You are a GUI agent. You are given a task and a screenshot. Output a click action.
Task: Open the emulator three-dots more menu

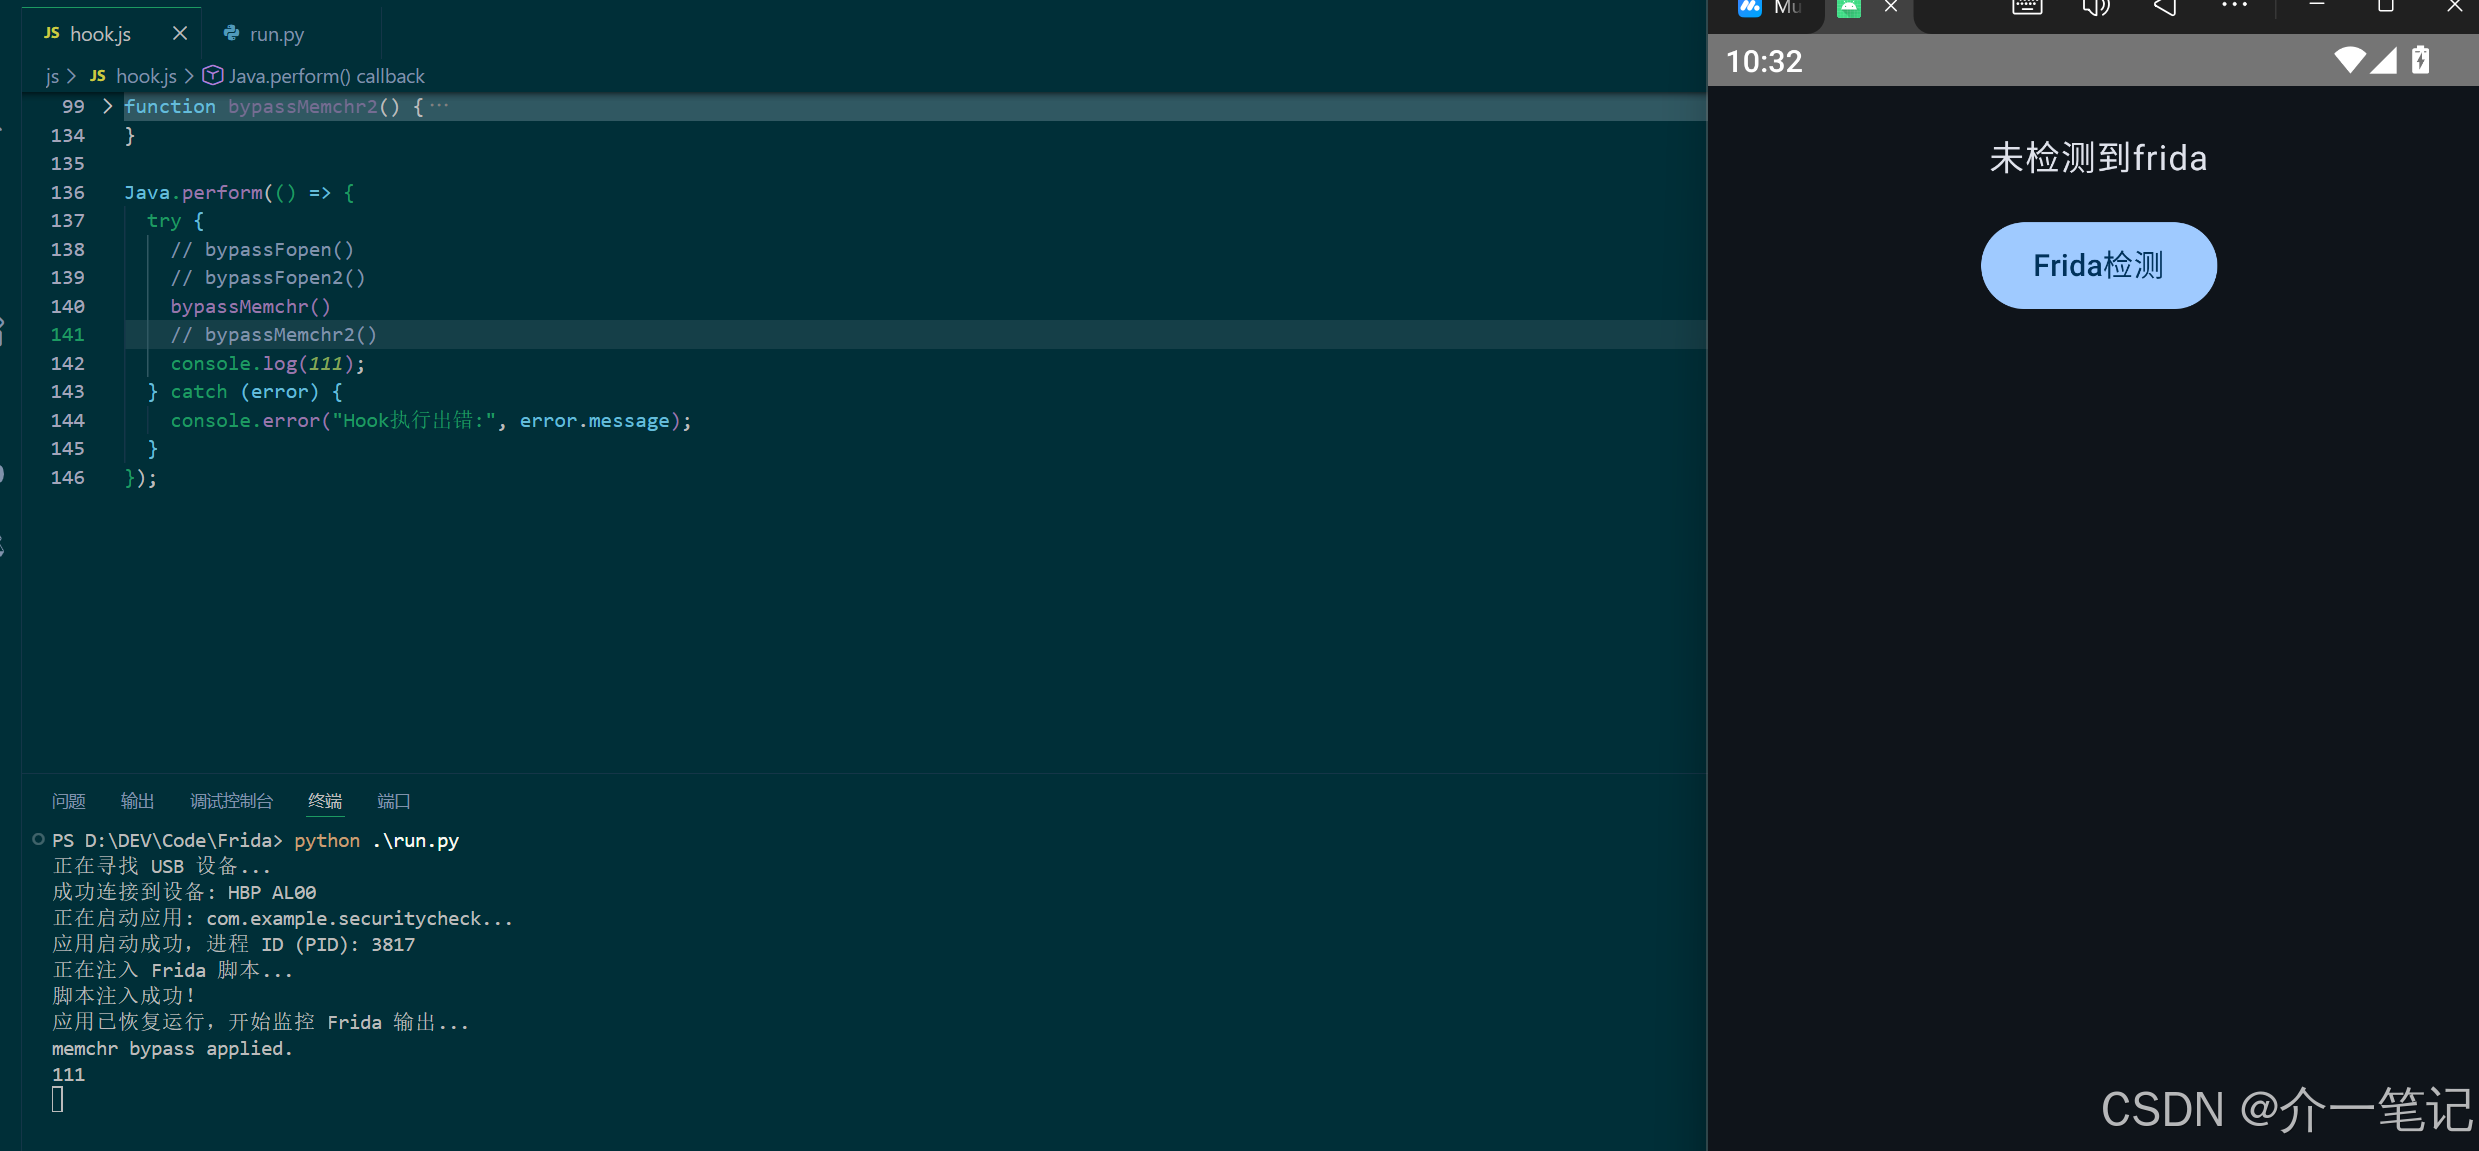pyautogui.click(x=2234, y=6)
